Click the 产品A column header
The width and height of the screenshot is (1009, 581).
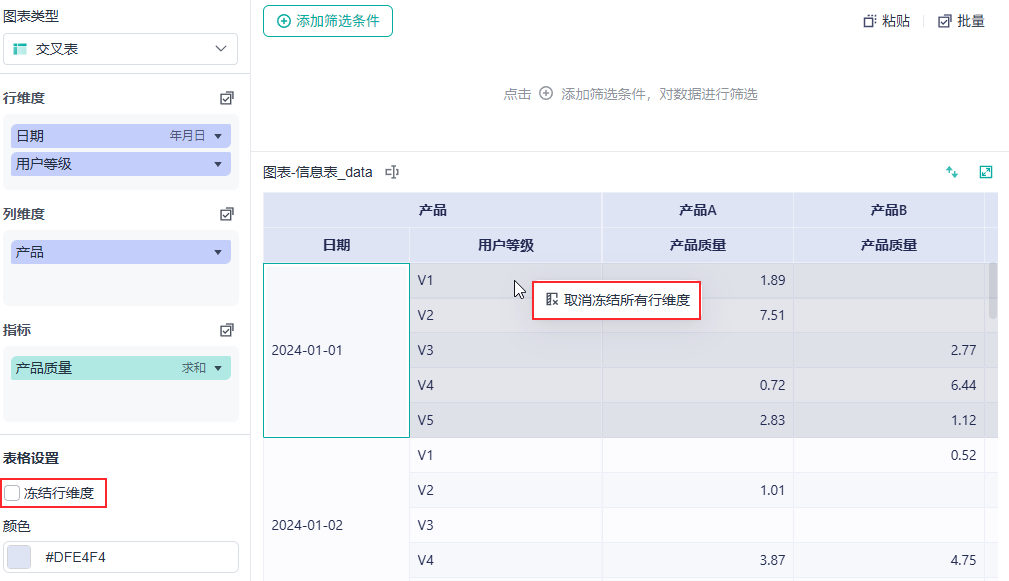coord(698,210)
